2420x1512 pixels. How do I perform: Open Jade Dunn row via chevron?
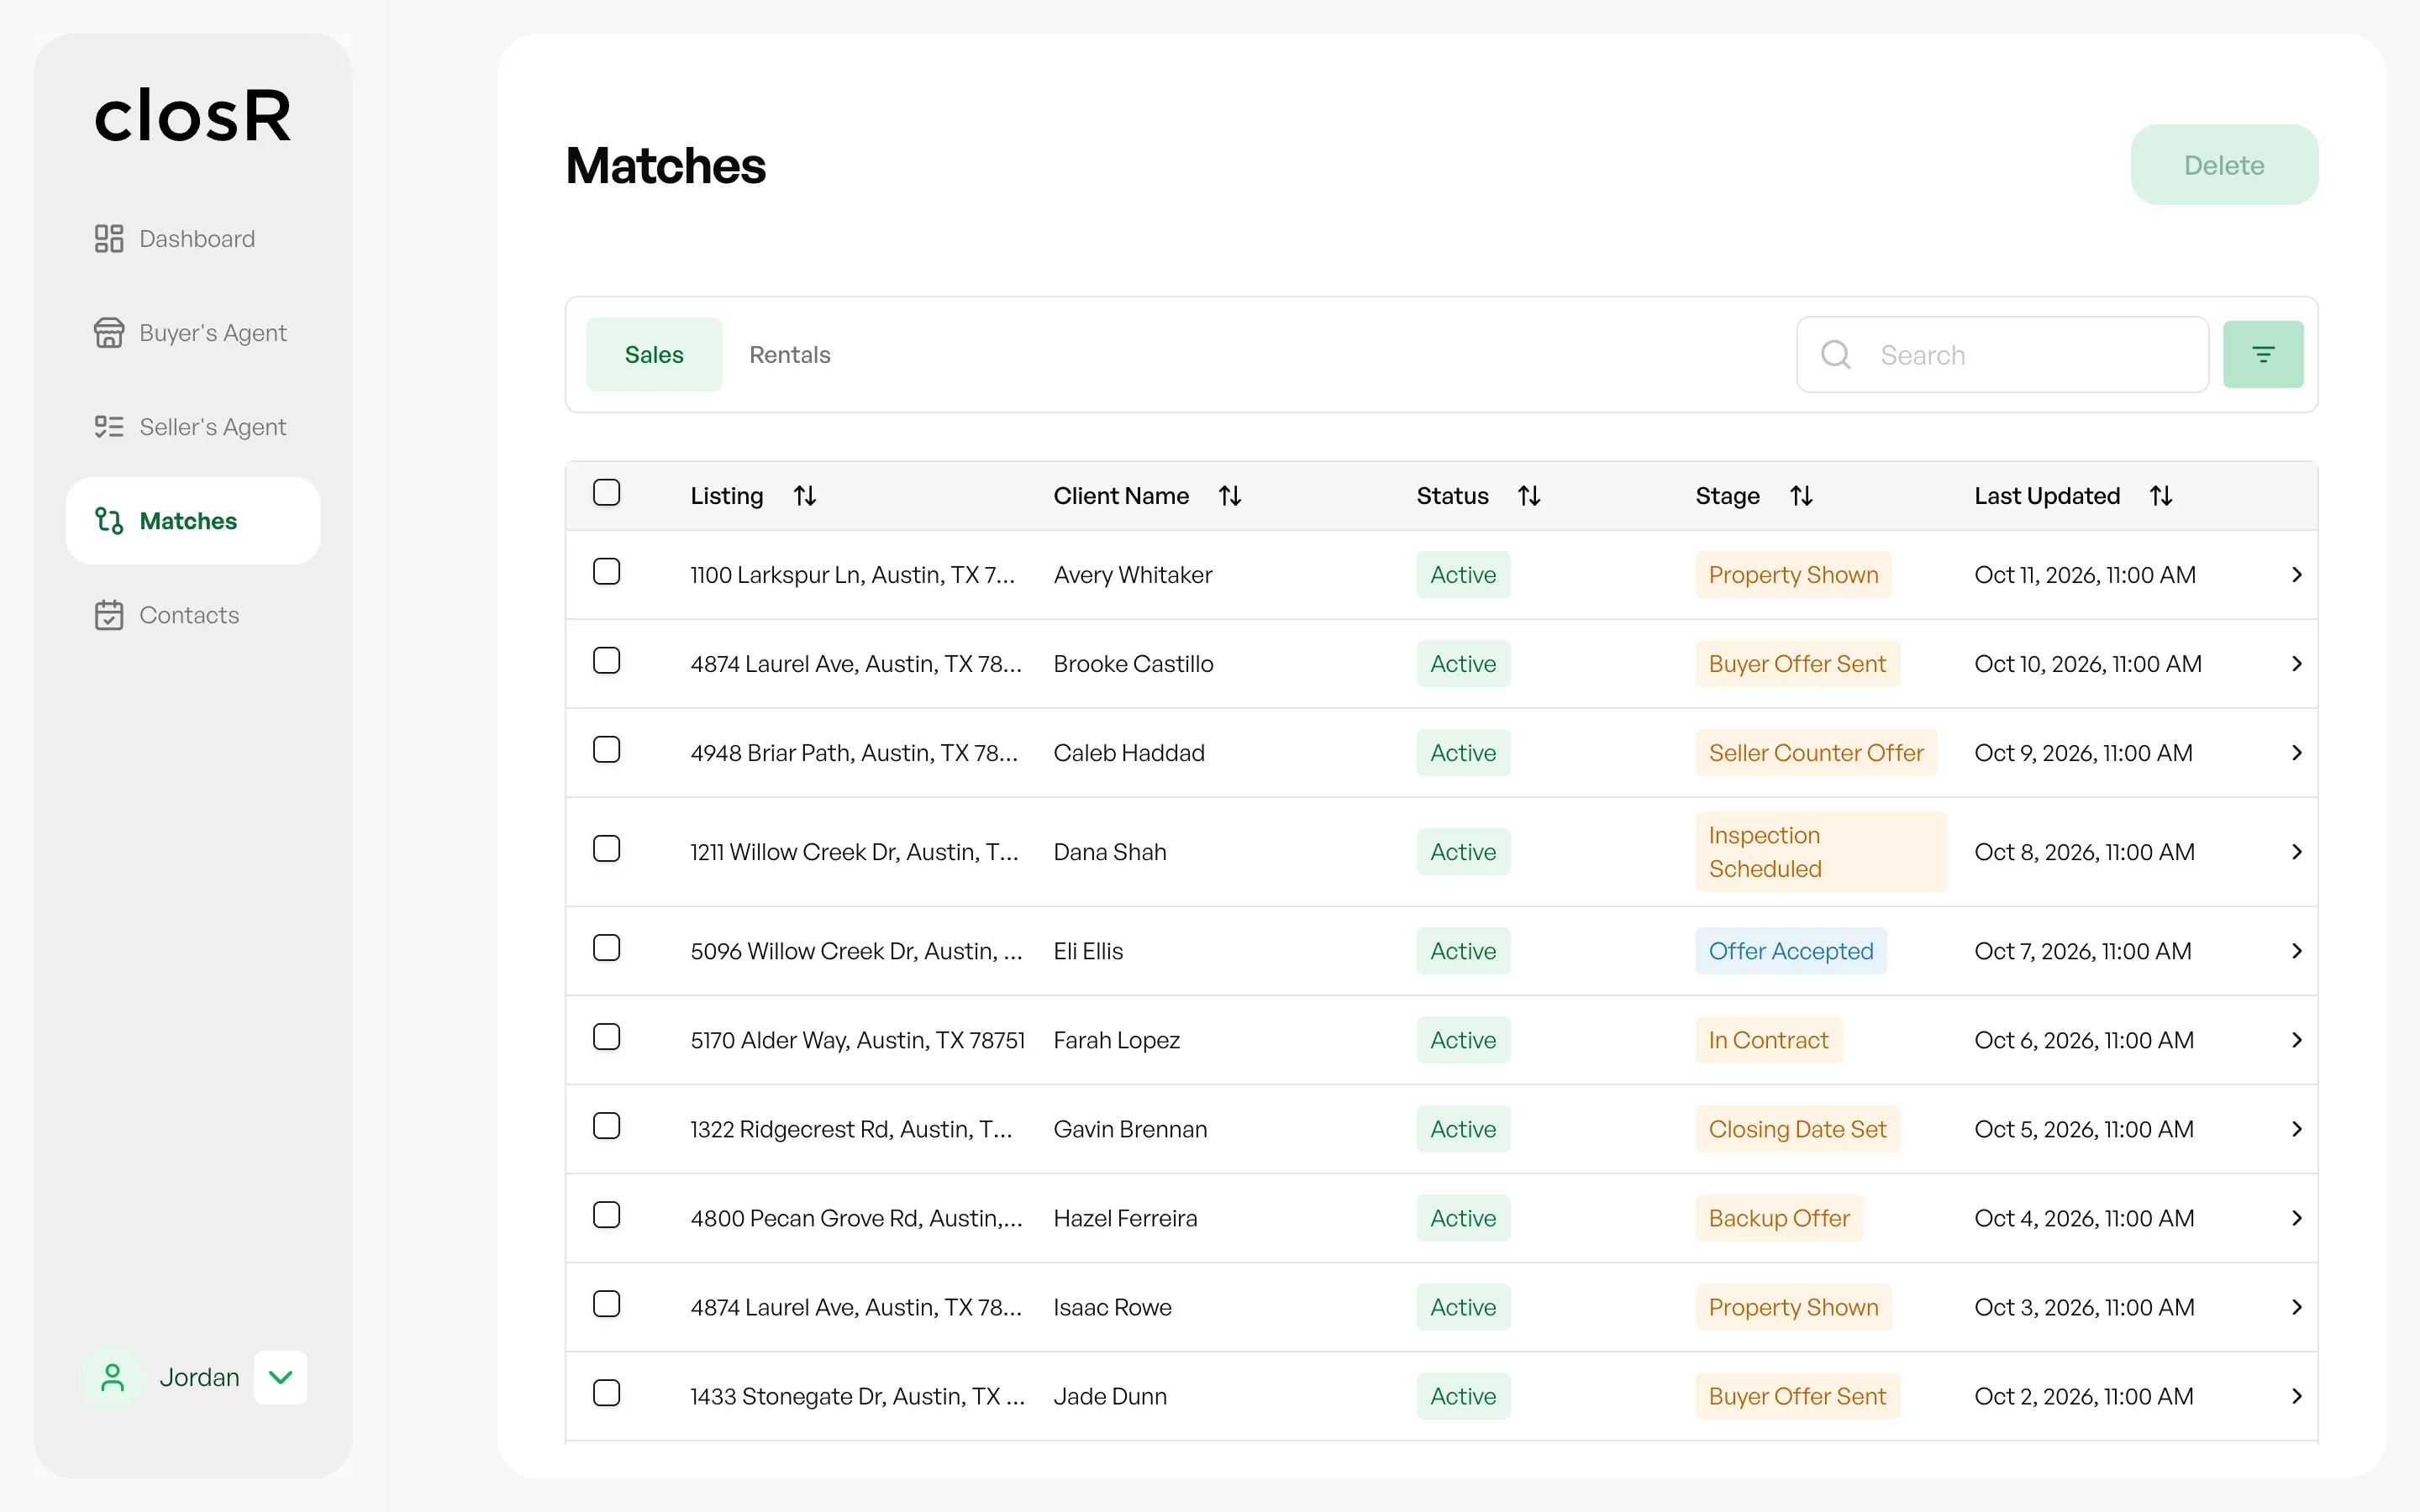pyautogui.click(x=2297, y=1396)
